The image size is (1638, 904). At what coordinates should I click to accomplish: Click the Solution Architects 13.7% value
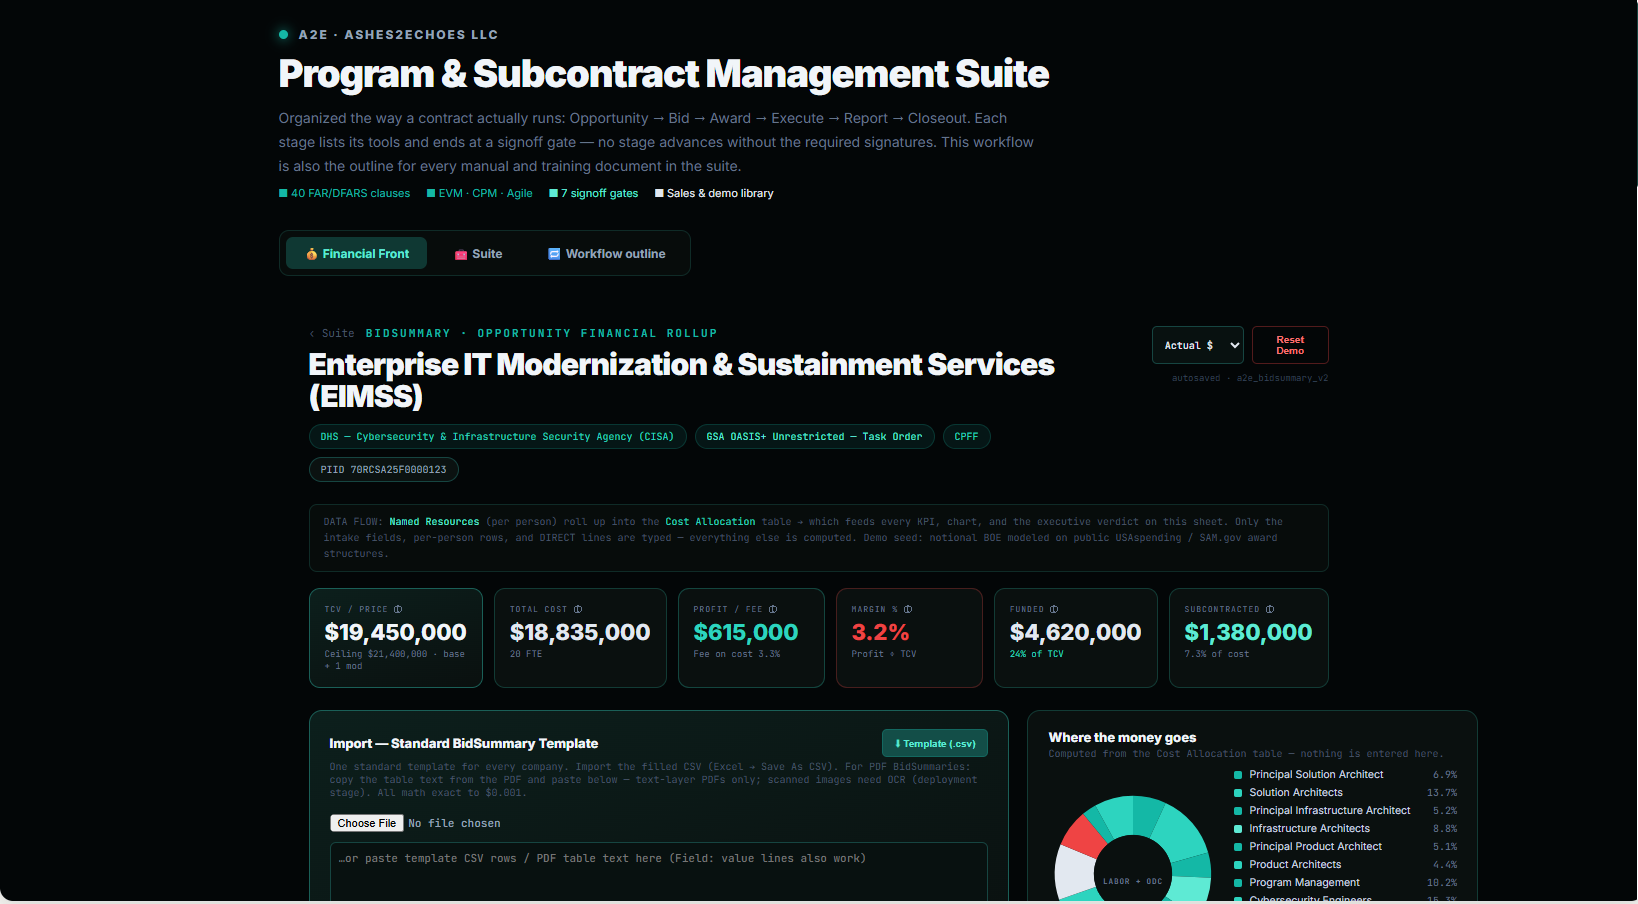tap(1442, 793)
